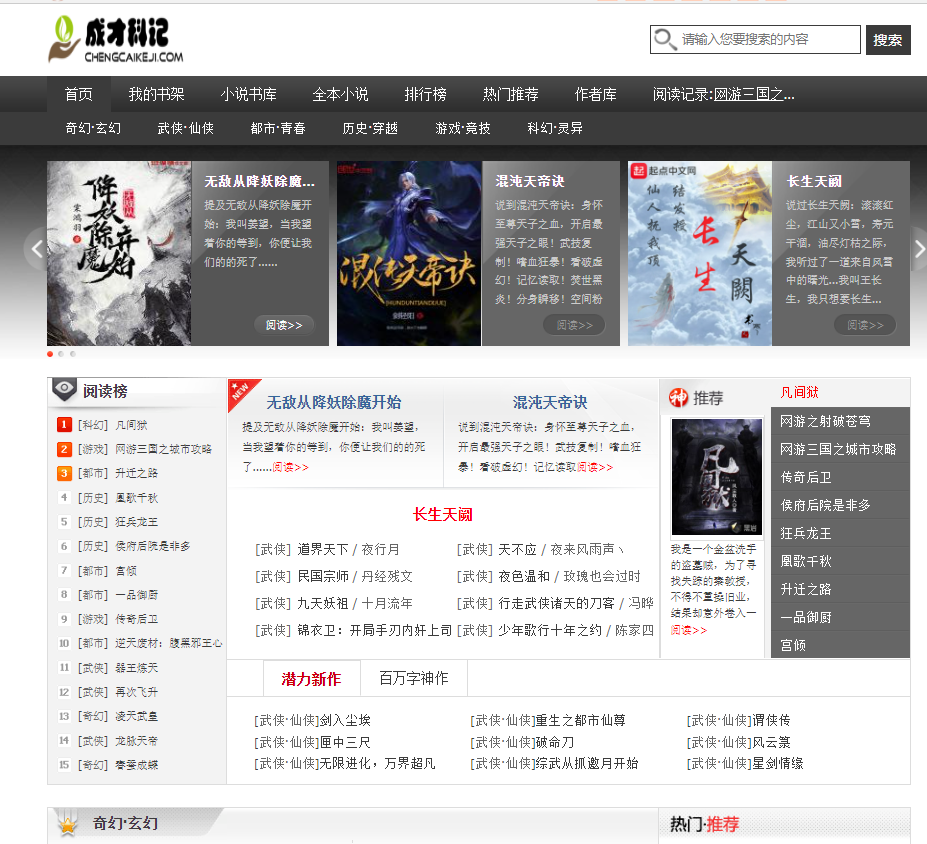Image resolution: width=927 pixels, height=844 pixels.
Task: Open the 长生天阙 red title link
Action: [x=442, y=514]
